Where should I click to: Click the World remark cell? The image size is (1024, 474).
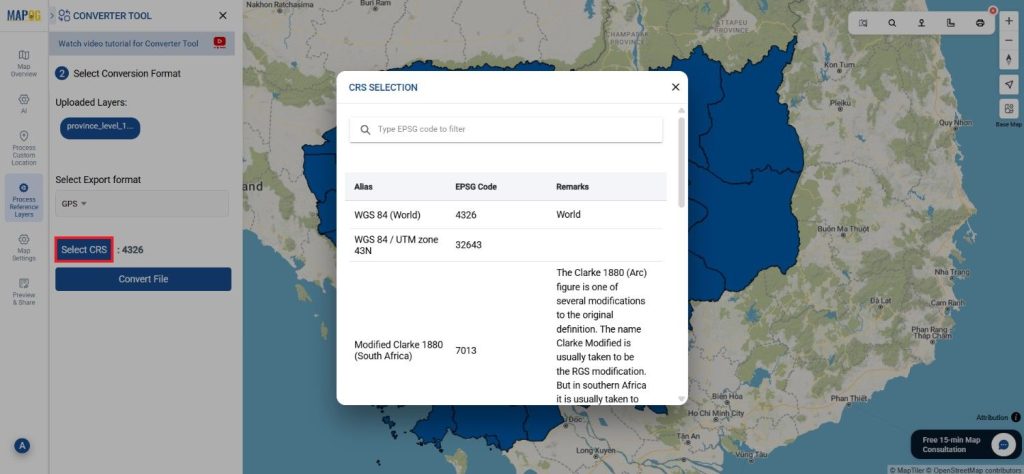[x=568, y=215]
